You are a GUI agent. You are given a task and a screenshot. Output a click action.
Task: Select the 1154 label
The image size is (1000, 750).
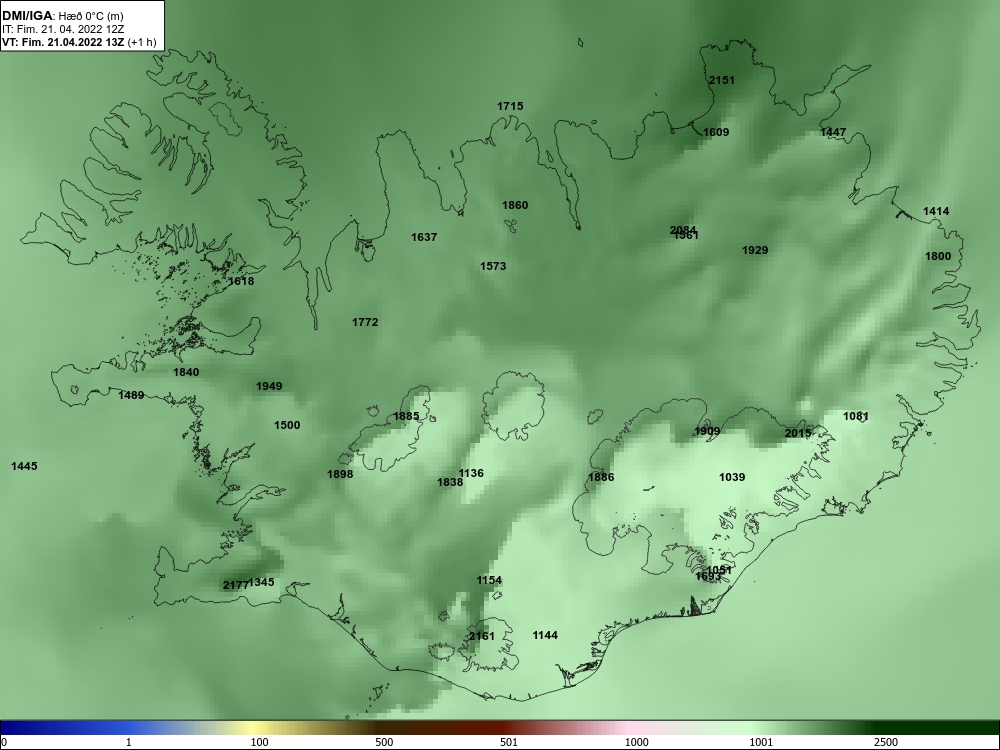(x=489, y=580)
